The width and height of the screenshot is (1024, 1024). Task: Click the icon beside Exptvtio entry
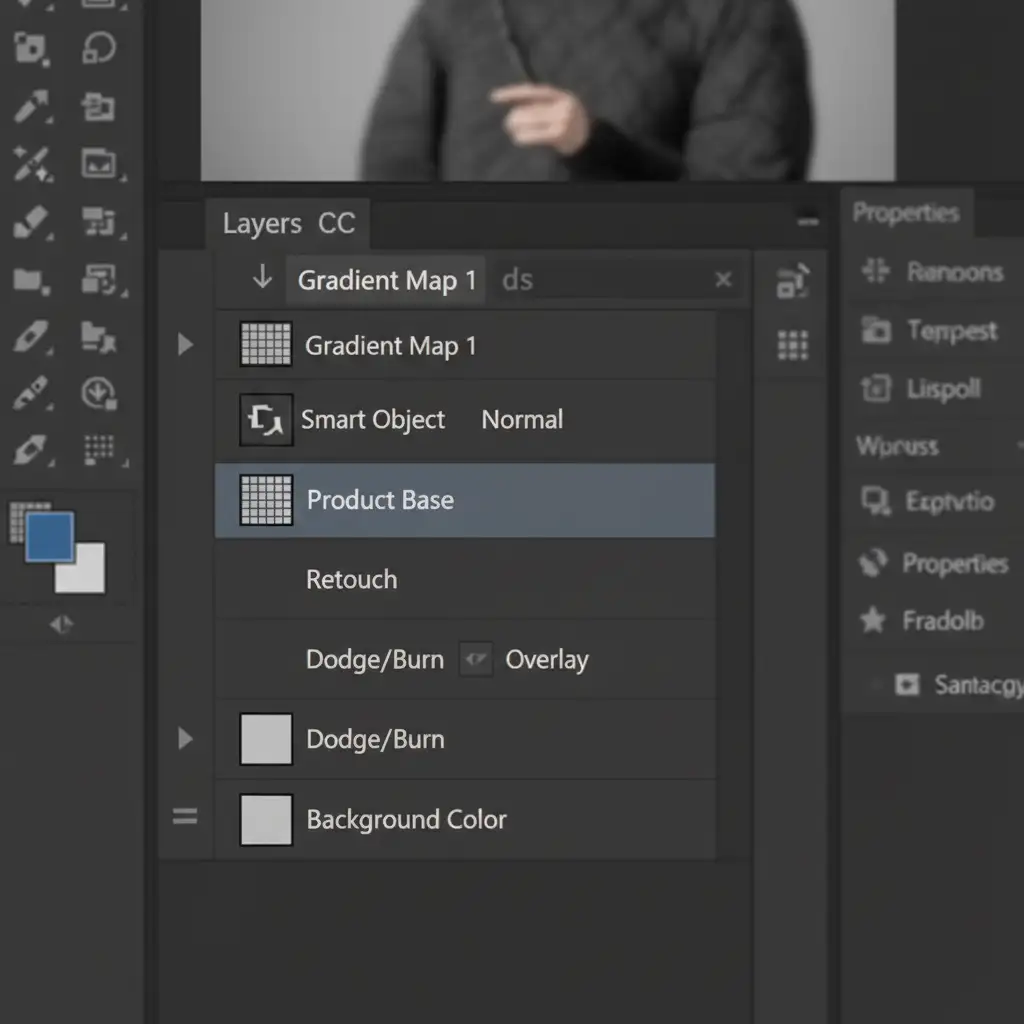pyautogui.click(x=876, y=500)
